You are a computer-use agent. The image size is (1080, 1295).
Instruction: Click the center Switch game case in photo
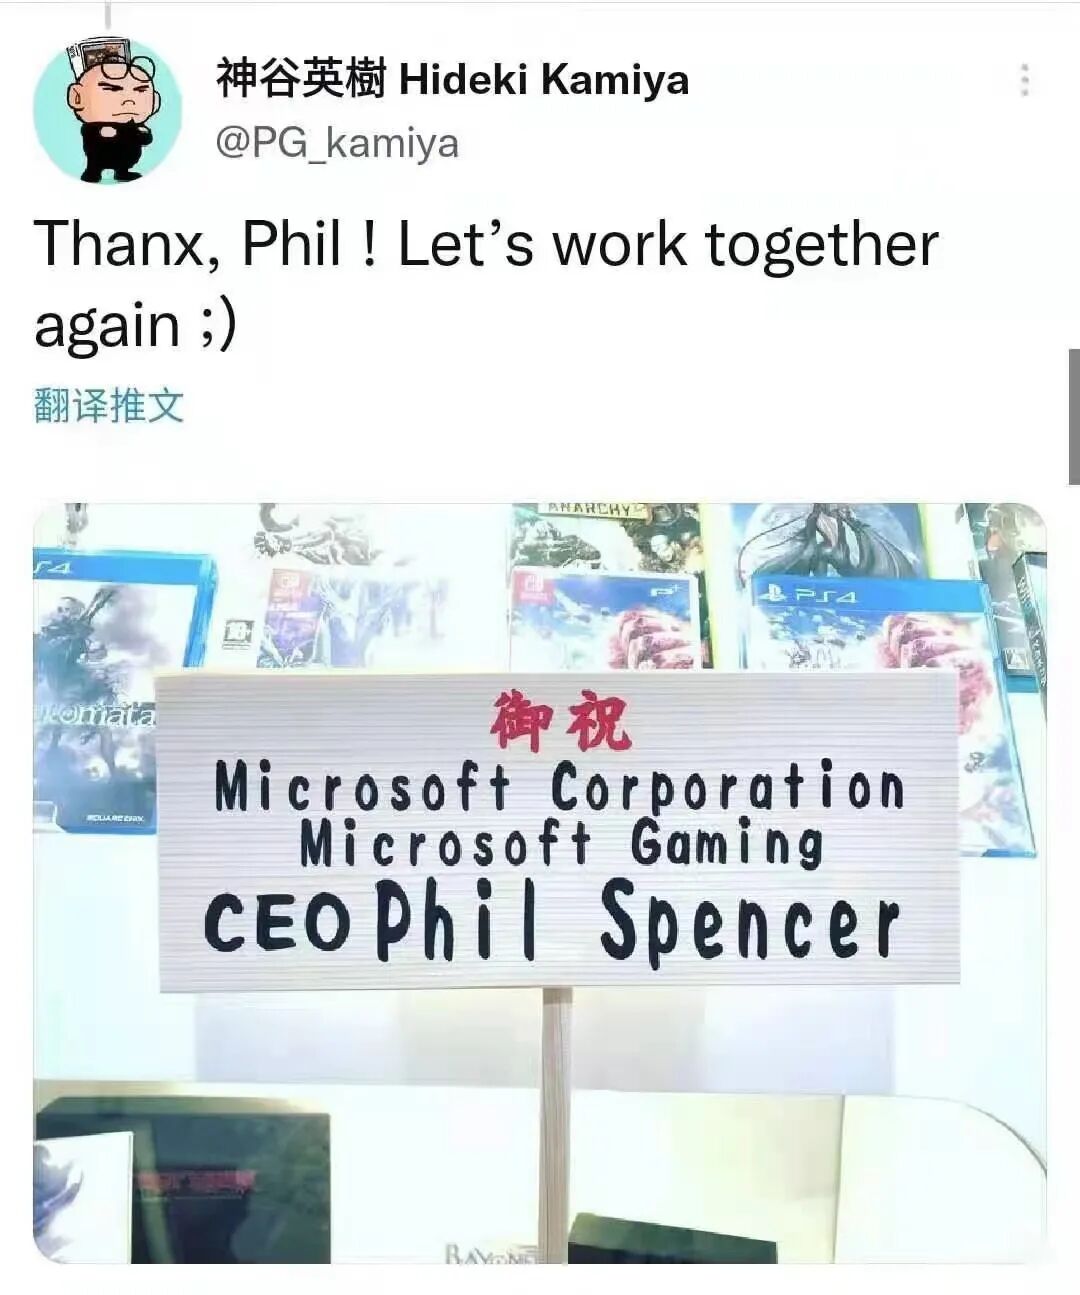(606, 618)
